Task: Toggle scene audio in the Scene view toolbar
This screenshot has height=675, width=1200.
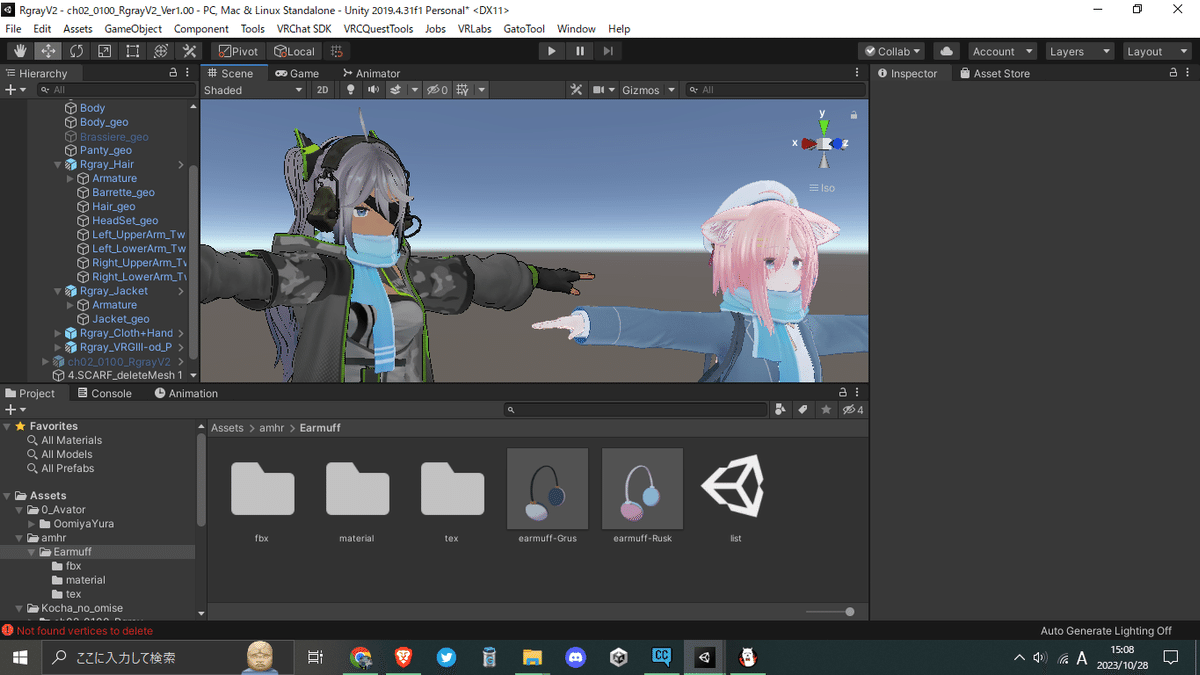Action: tap(372, 89)
